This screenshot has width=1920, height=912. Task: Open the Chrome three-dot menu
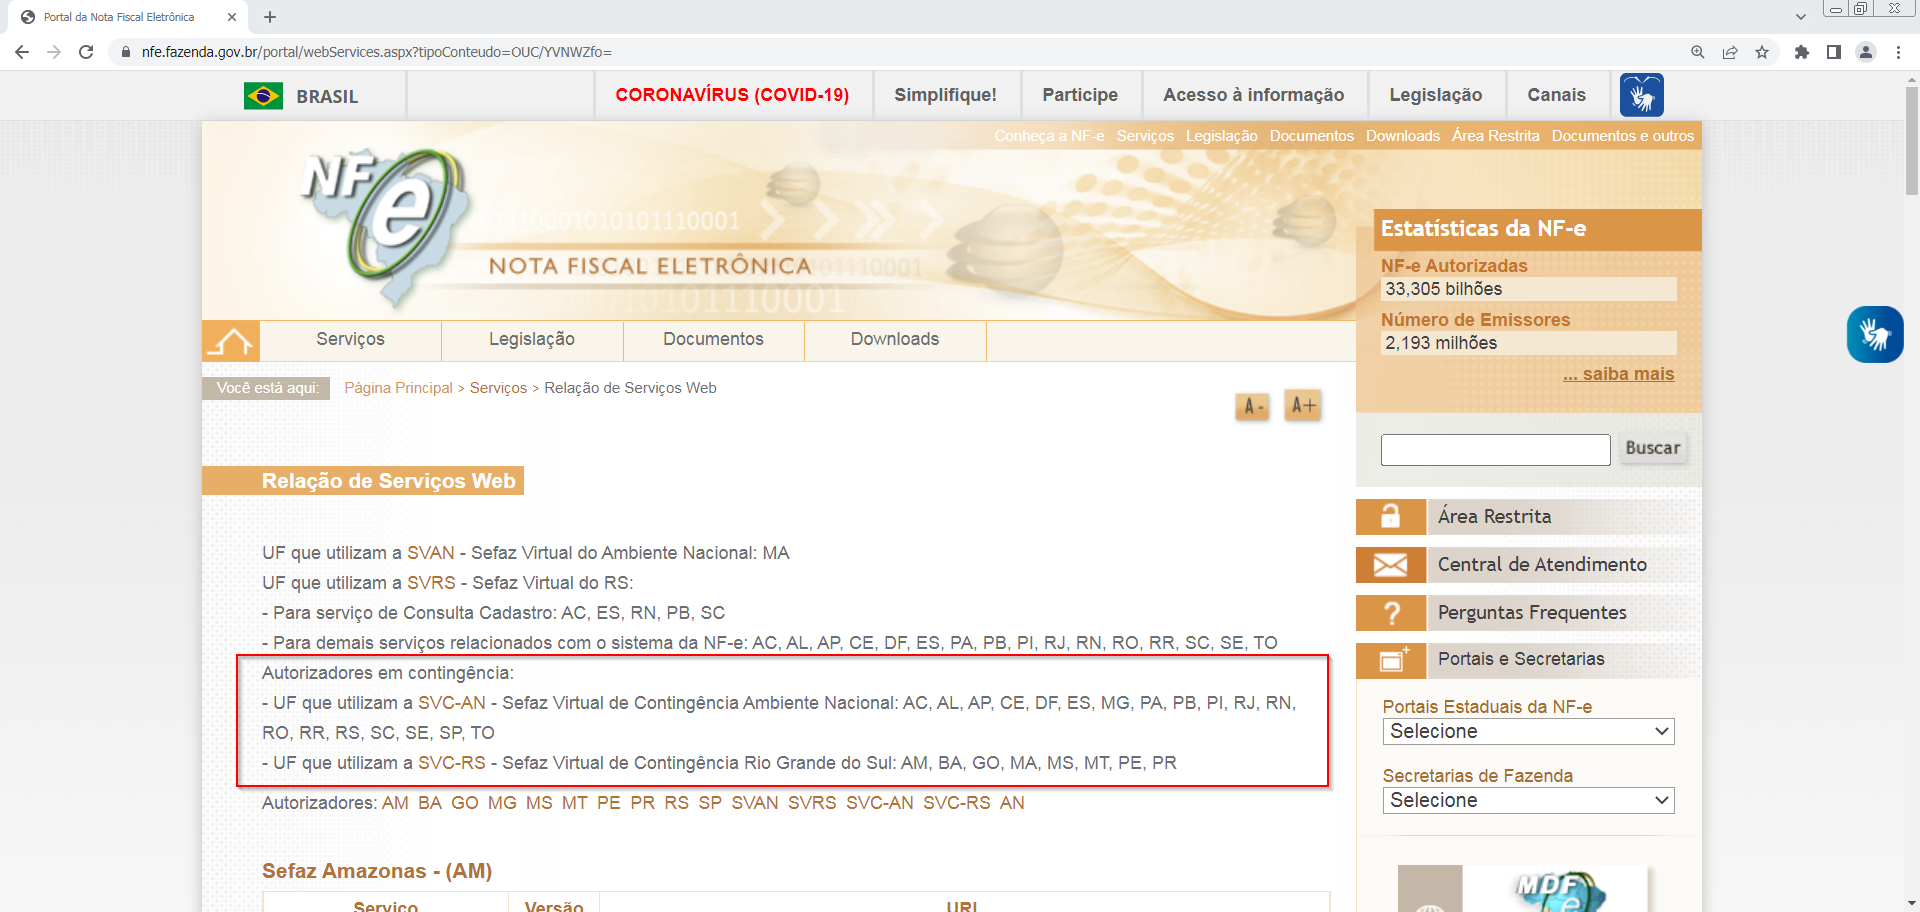tap(1898, 52)
